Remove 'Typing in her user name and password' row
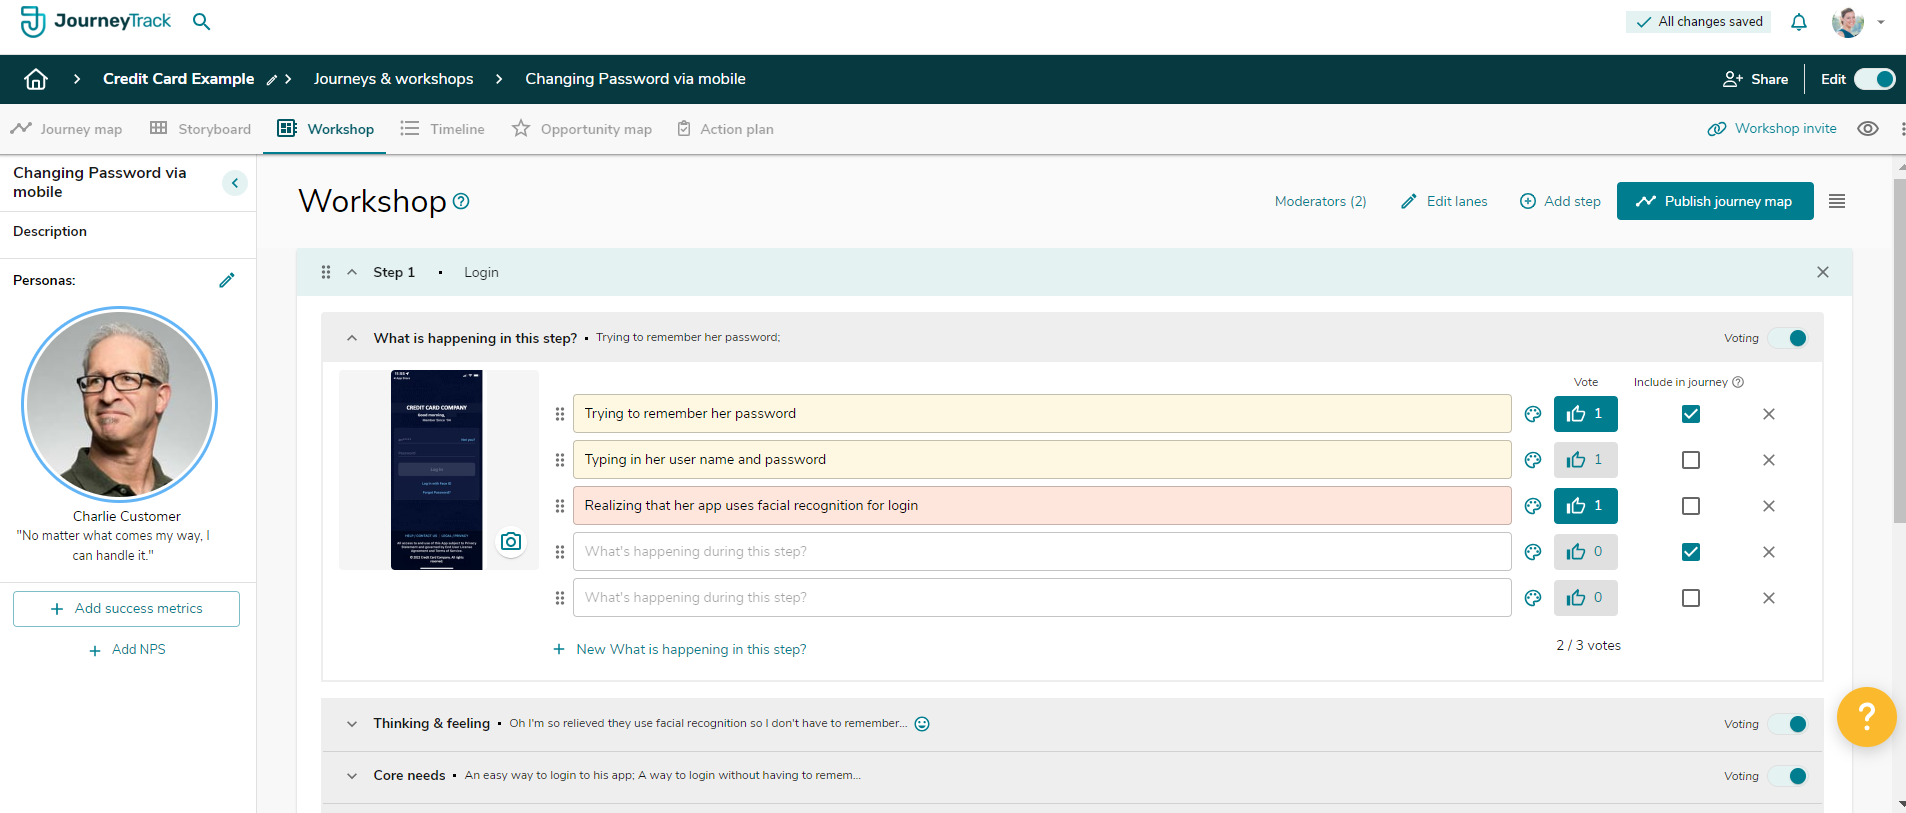1906x813 pixels. point(1769,460)
